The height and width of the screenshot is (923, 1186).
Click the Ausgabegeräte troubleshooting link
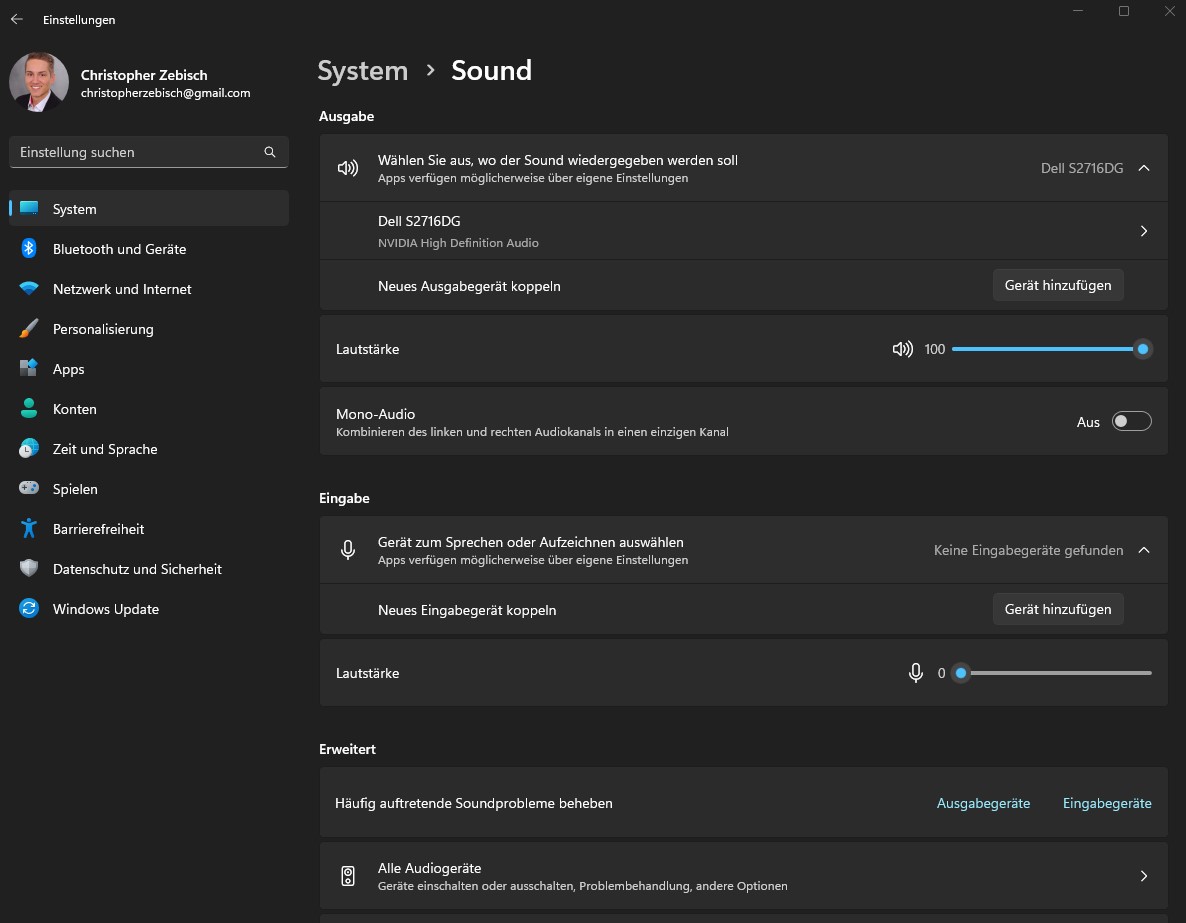point(983,803)
